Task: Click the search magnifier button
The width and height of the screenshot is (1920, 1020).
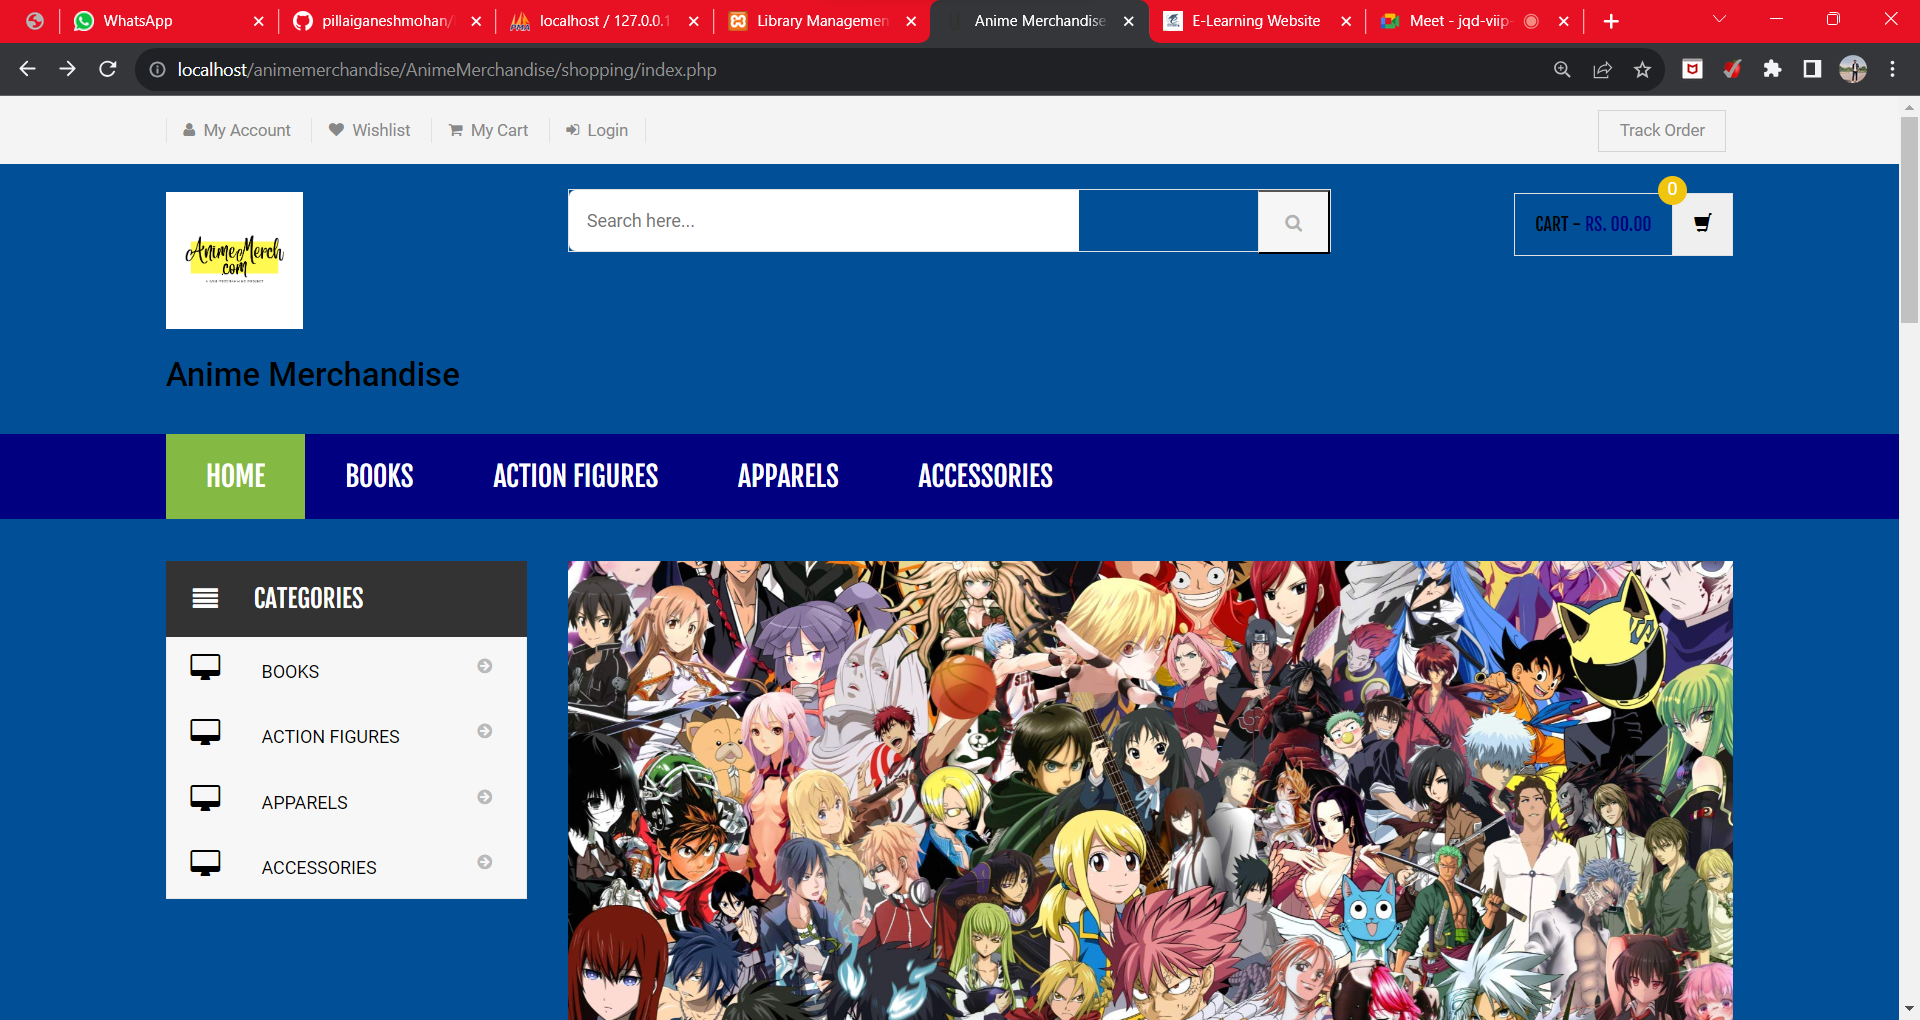Action: point(1293,222)
